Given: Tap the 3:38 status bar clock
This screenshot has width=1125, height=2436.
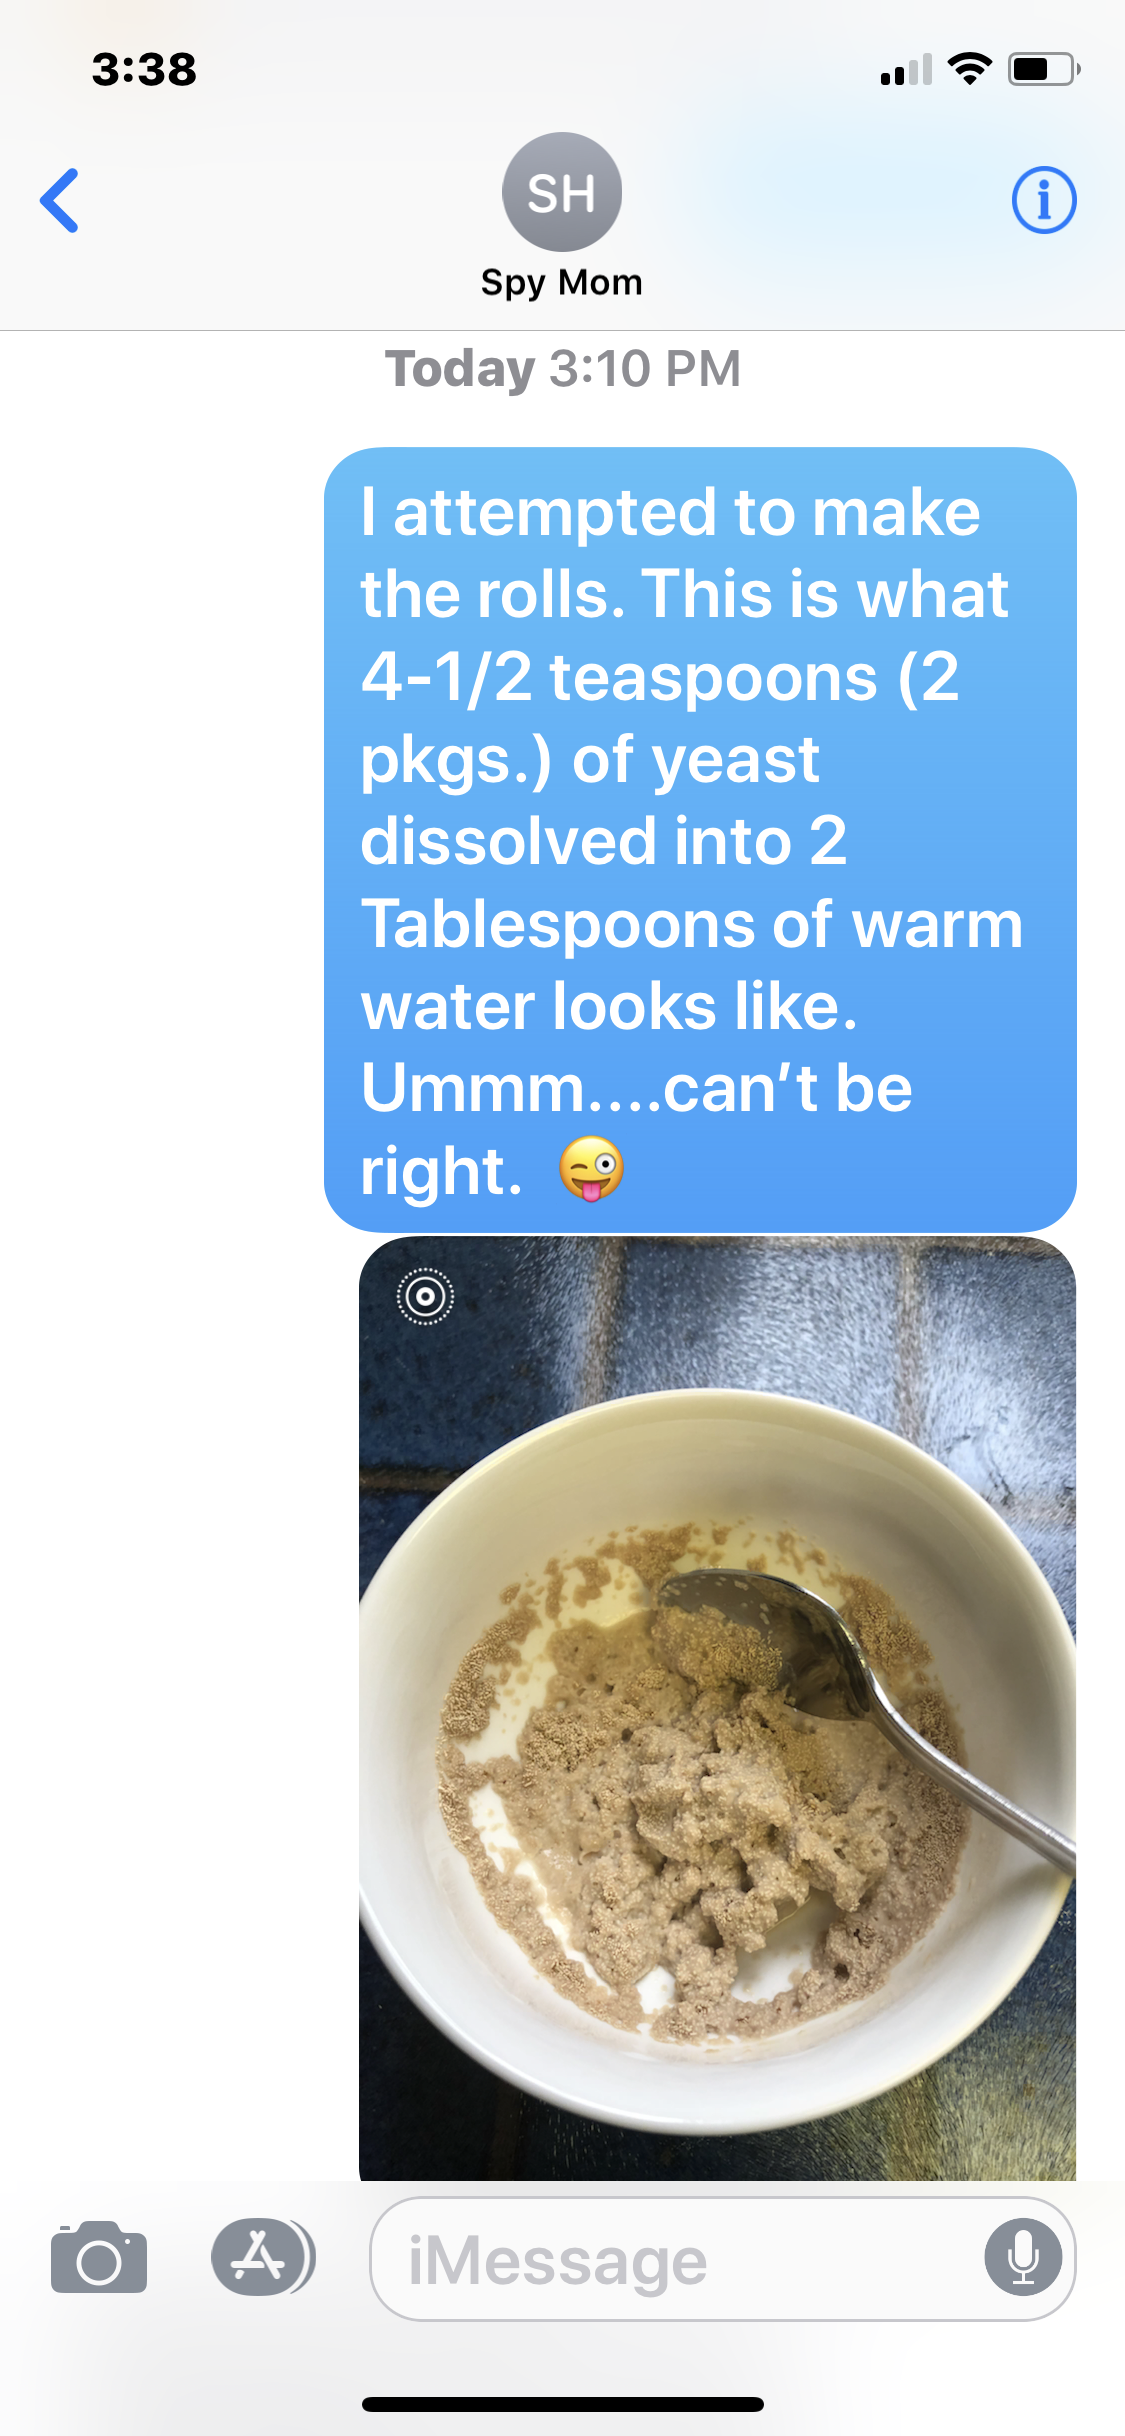Looking at the screenshot, I should click(144, 70).
